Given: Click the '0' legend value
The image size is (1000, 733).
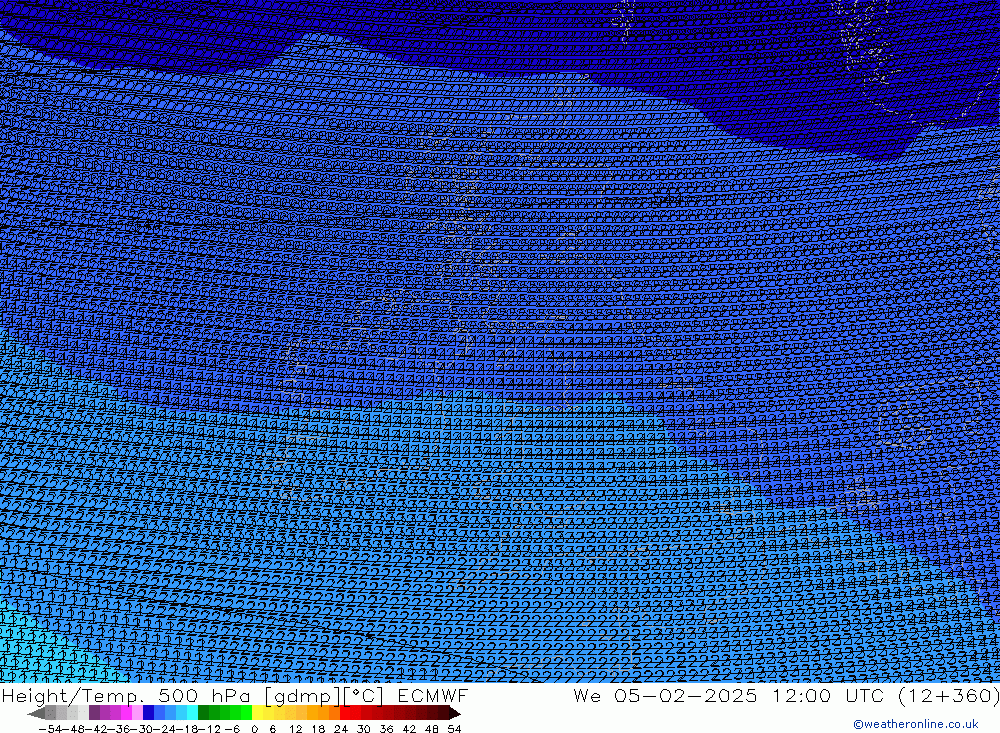Looking at the screenshot, I should click(254, 729).
